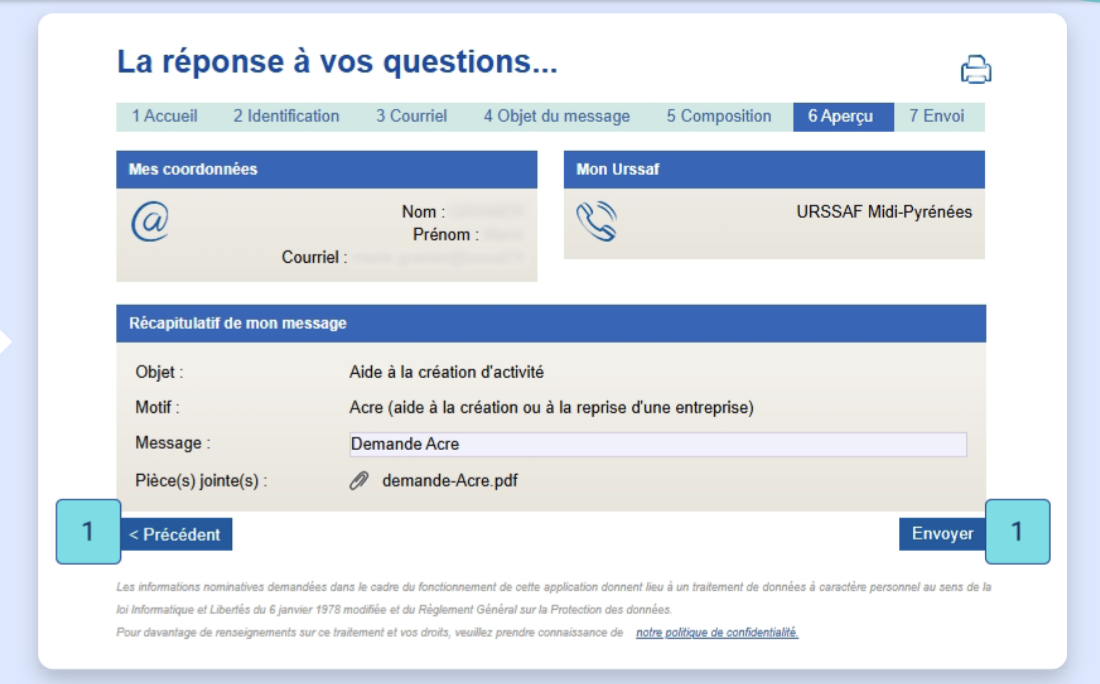Select the 3 Courriel step
Image resolution: width=1100 pixels, height=684 pixels.
[x=411, y=116]
